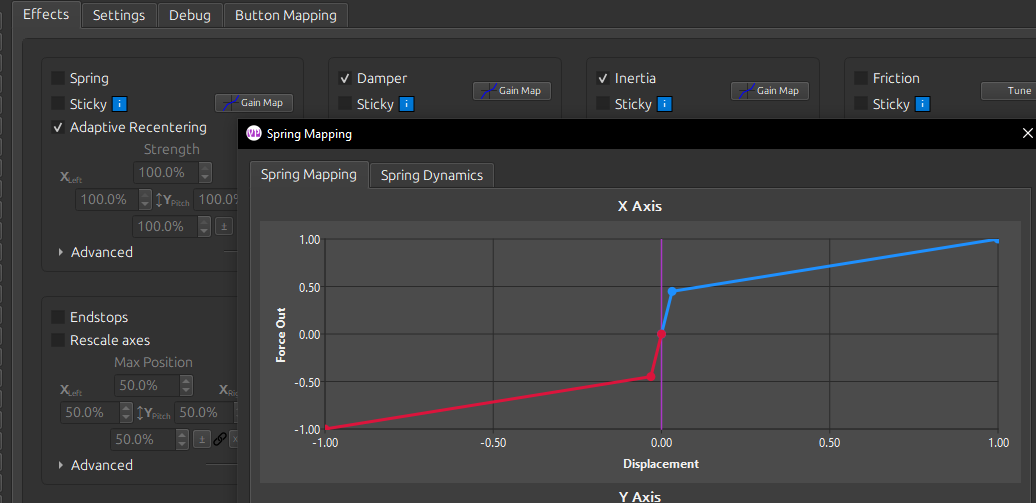Open the Settings tab

[119, 15]
